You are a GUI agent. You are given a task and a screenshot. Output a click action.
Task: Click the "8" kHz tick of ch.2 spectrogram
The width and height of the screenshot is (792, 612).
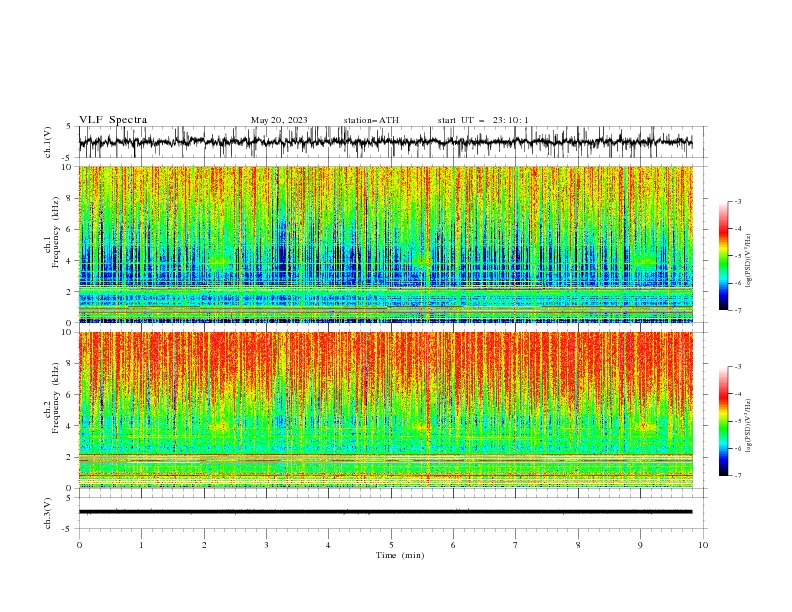click(71, 364)
